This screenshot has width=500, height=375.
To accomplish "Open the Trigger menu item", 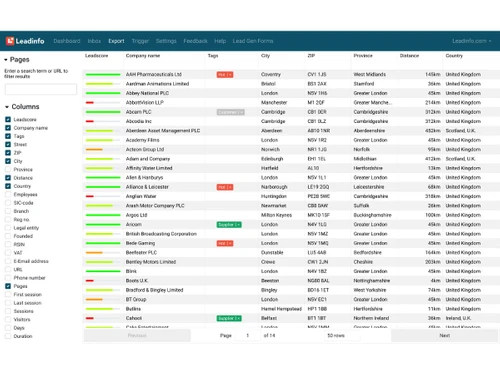I will [140, 41].
